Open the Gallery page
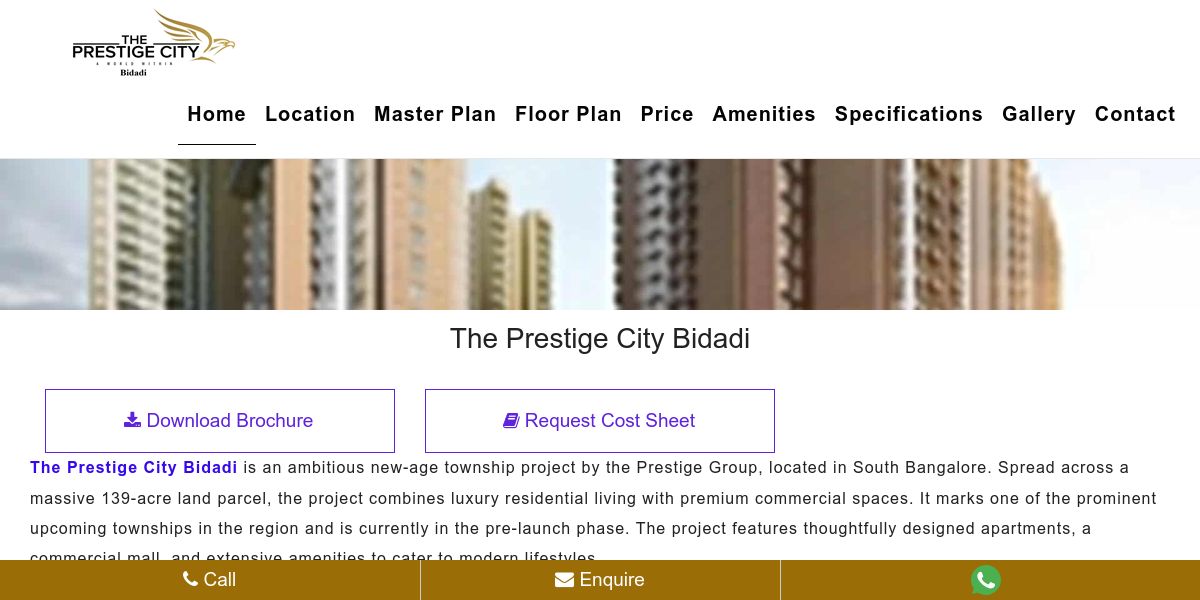This screenshot has width=1200, height=600. tap(1039, 114)
